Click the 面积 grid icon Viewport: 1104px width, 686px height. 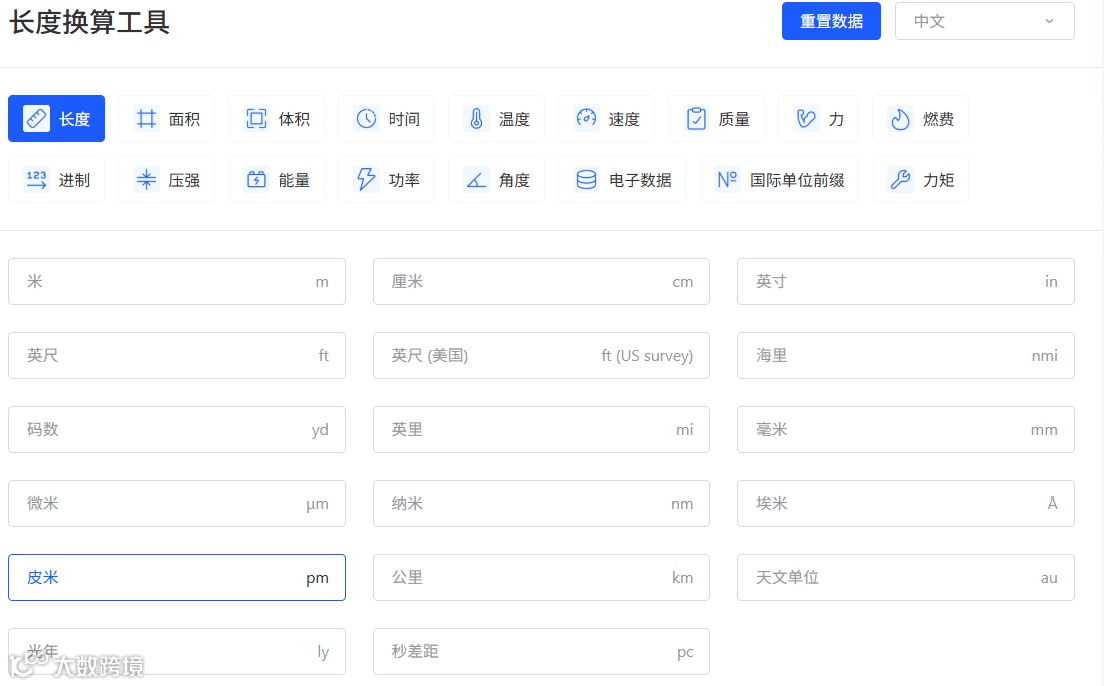[x=146, y=119]
